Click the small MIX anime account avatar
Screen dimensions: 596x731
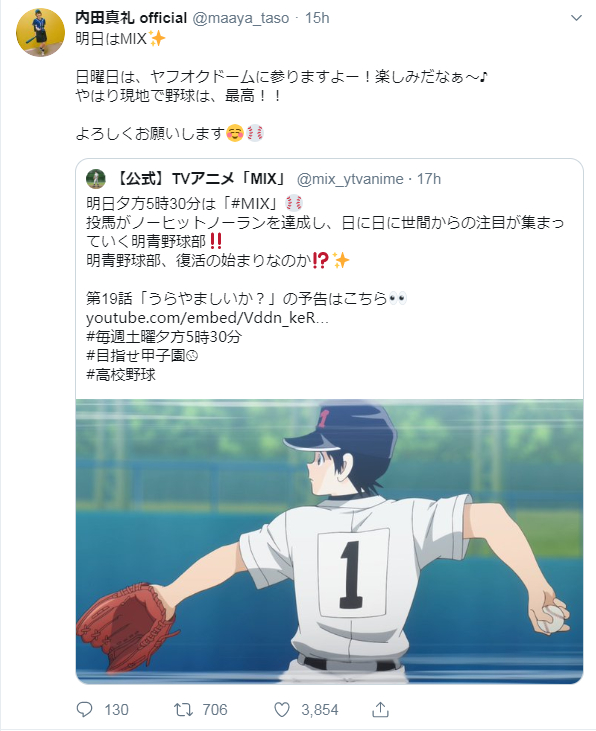pos(96,179)
